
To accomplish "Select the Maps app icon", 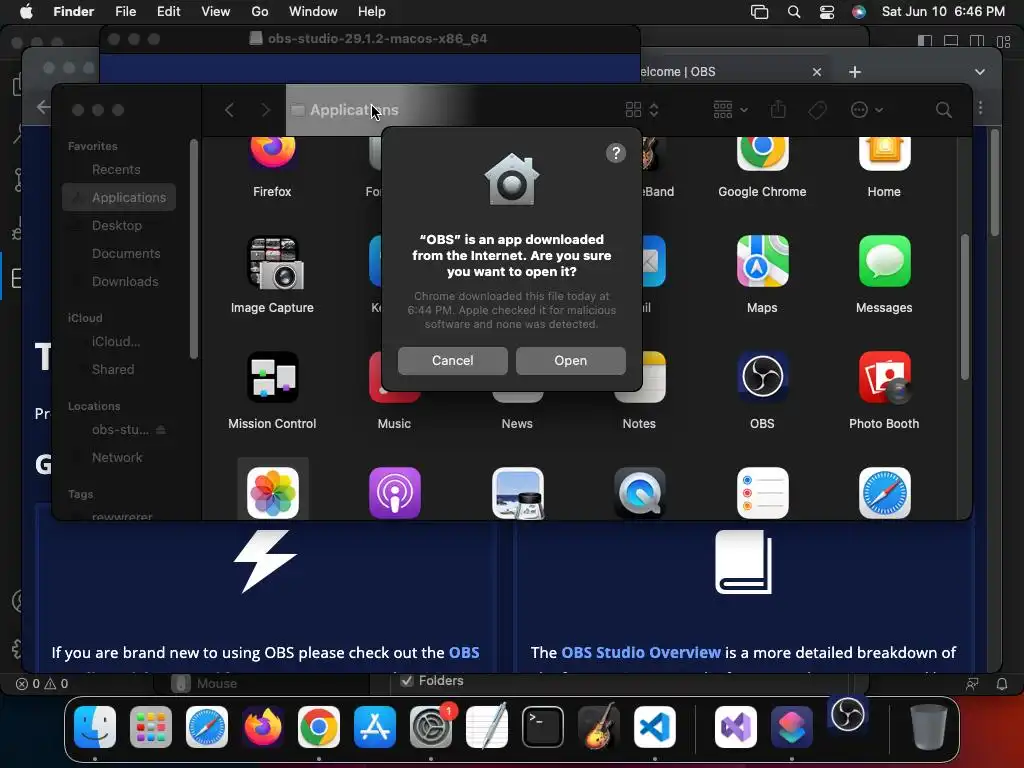I will point(762,262).
